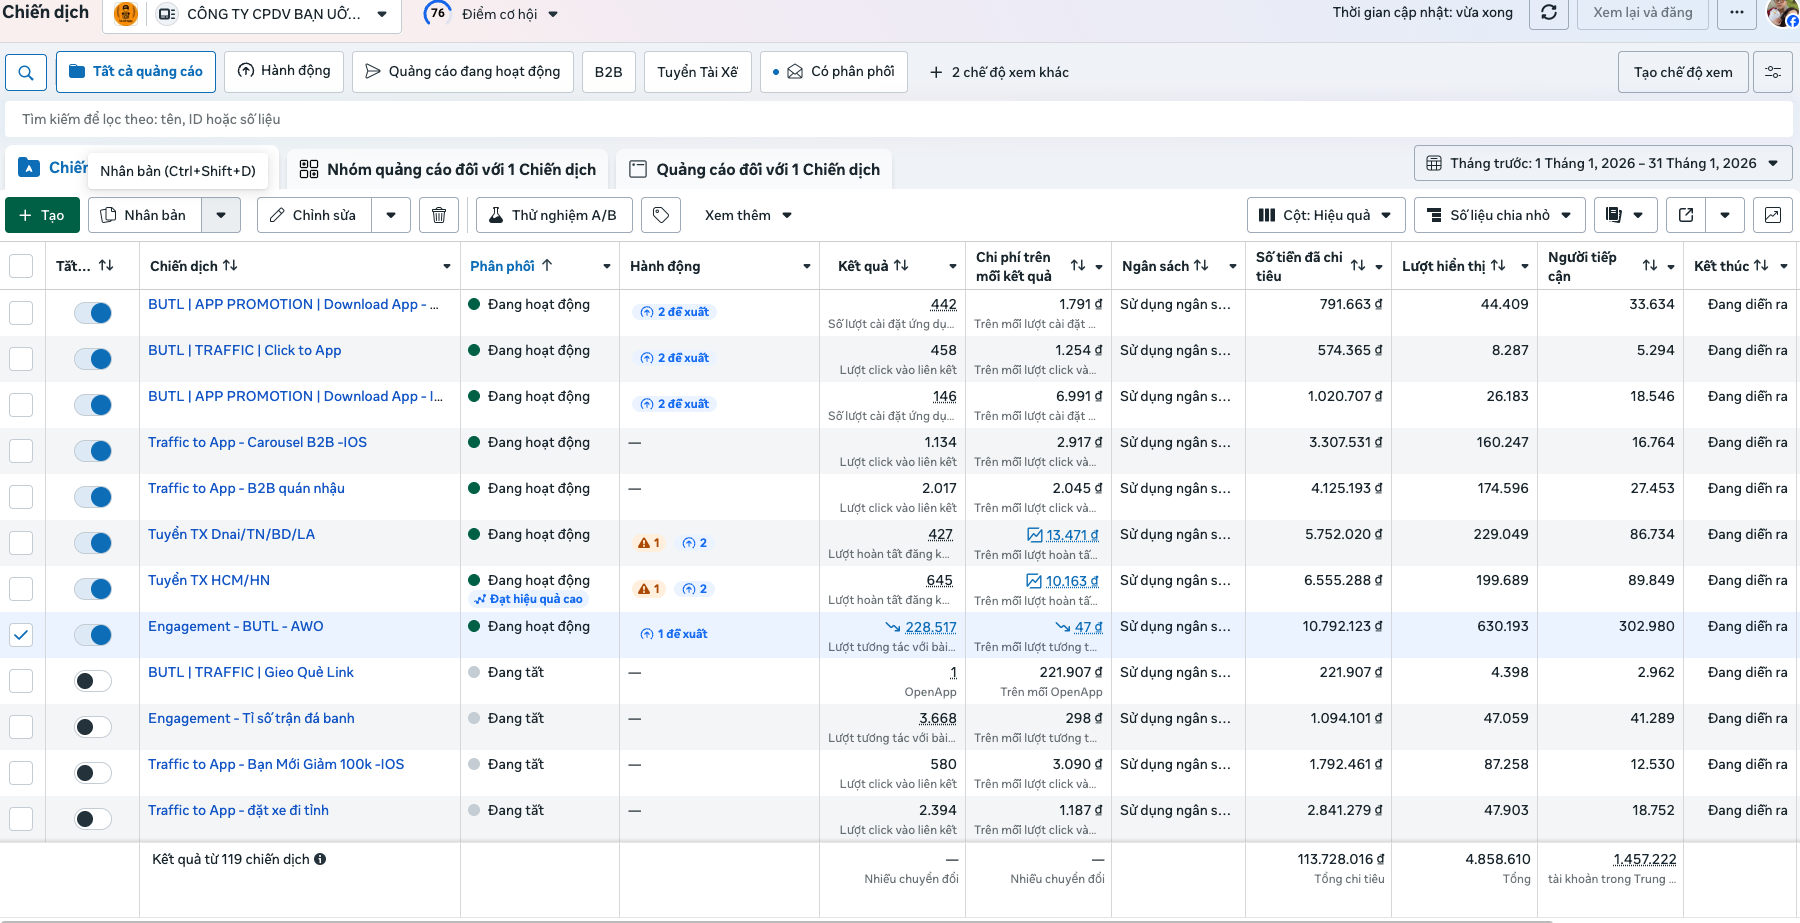Turn off Engagement - BUTL - AWO campaign toggle

(93, 635)
